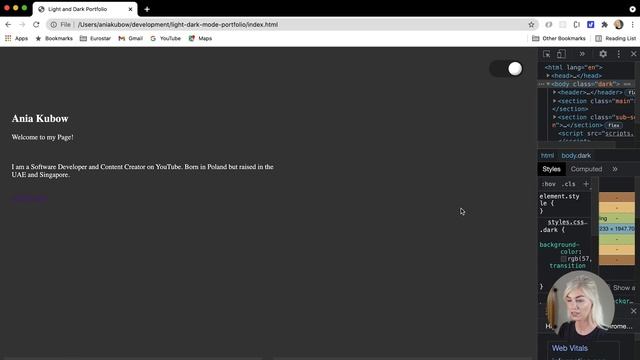This screenshot has height=360, width=640.
Task: Select the html breadcrumb in DevTools
Action: click(547, 156)
